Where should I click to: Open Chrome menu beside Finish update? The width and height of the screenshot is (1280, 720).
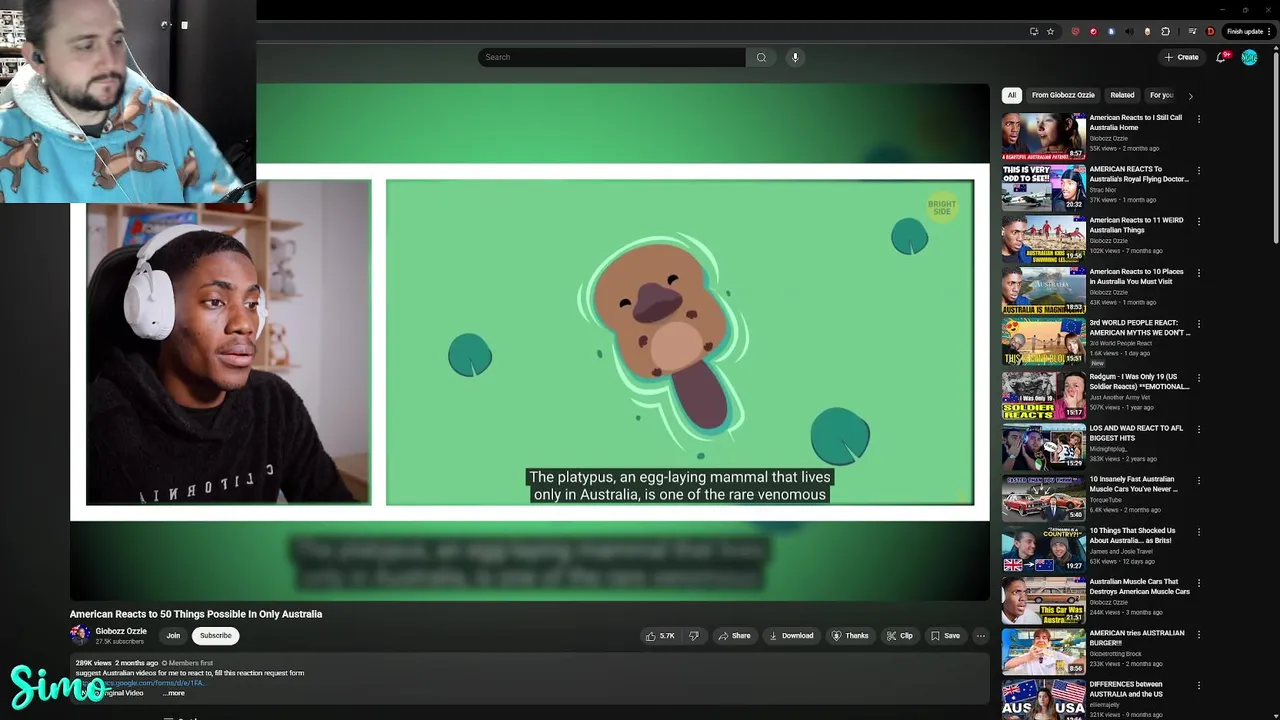1270,31
